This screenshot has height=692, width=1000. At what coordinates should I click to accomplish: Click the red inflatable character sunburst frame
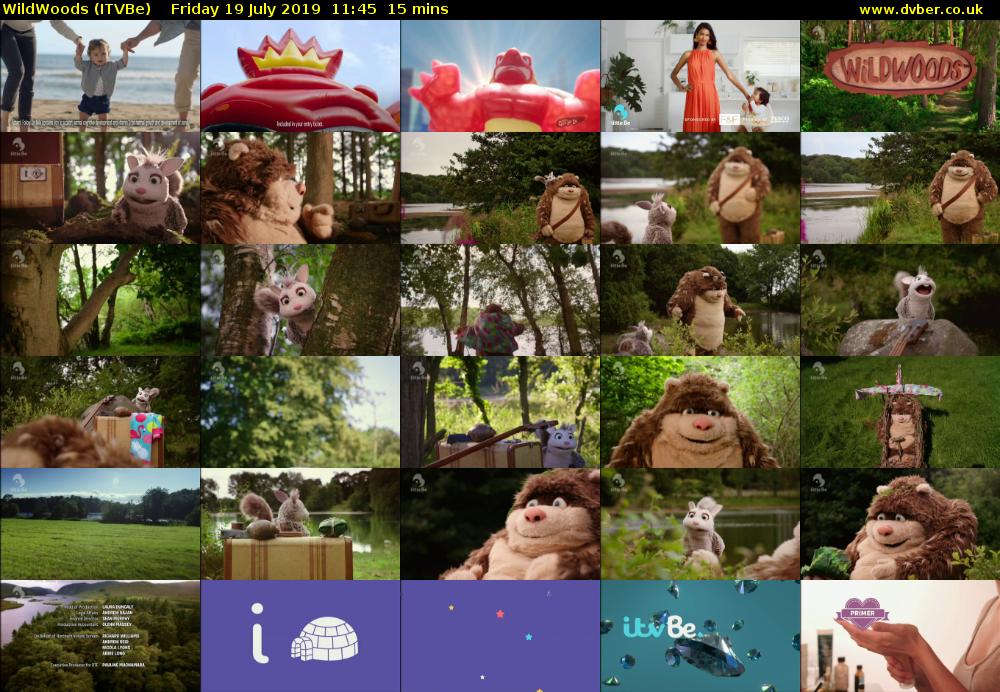[x=500, y=76]
